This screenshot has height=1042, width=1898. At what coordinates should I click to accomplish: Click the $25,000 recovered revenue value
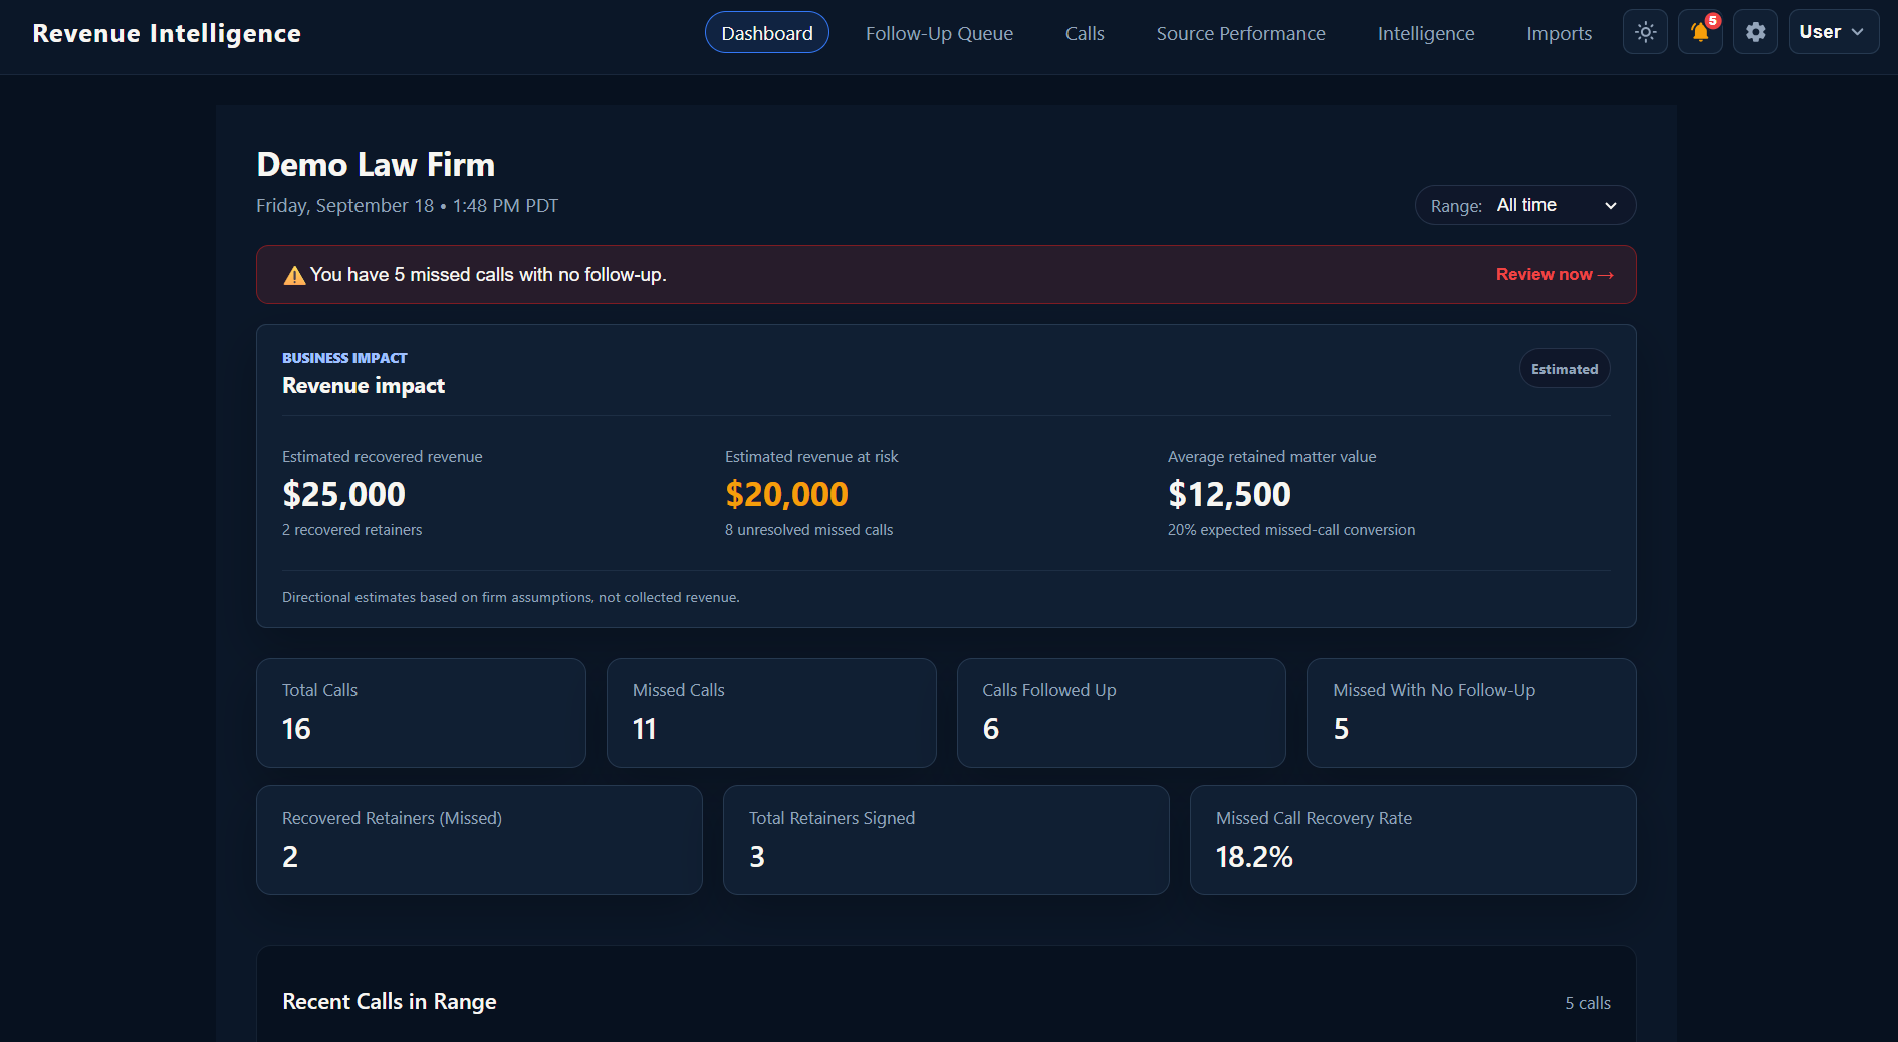[x=344, y=494]
